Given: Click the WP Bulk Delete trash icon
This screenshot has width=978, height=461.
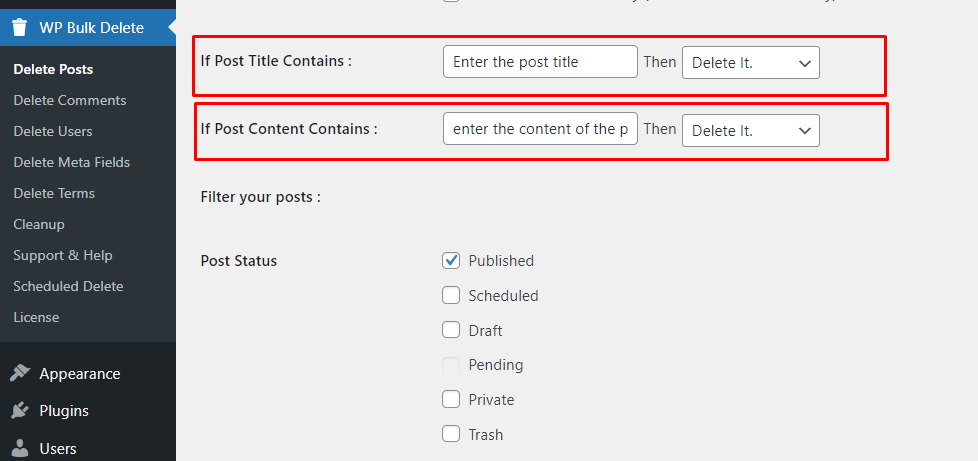Looking at the screenshot, I should point(20,28).
